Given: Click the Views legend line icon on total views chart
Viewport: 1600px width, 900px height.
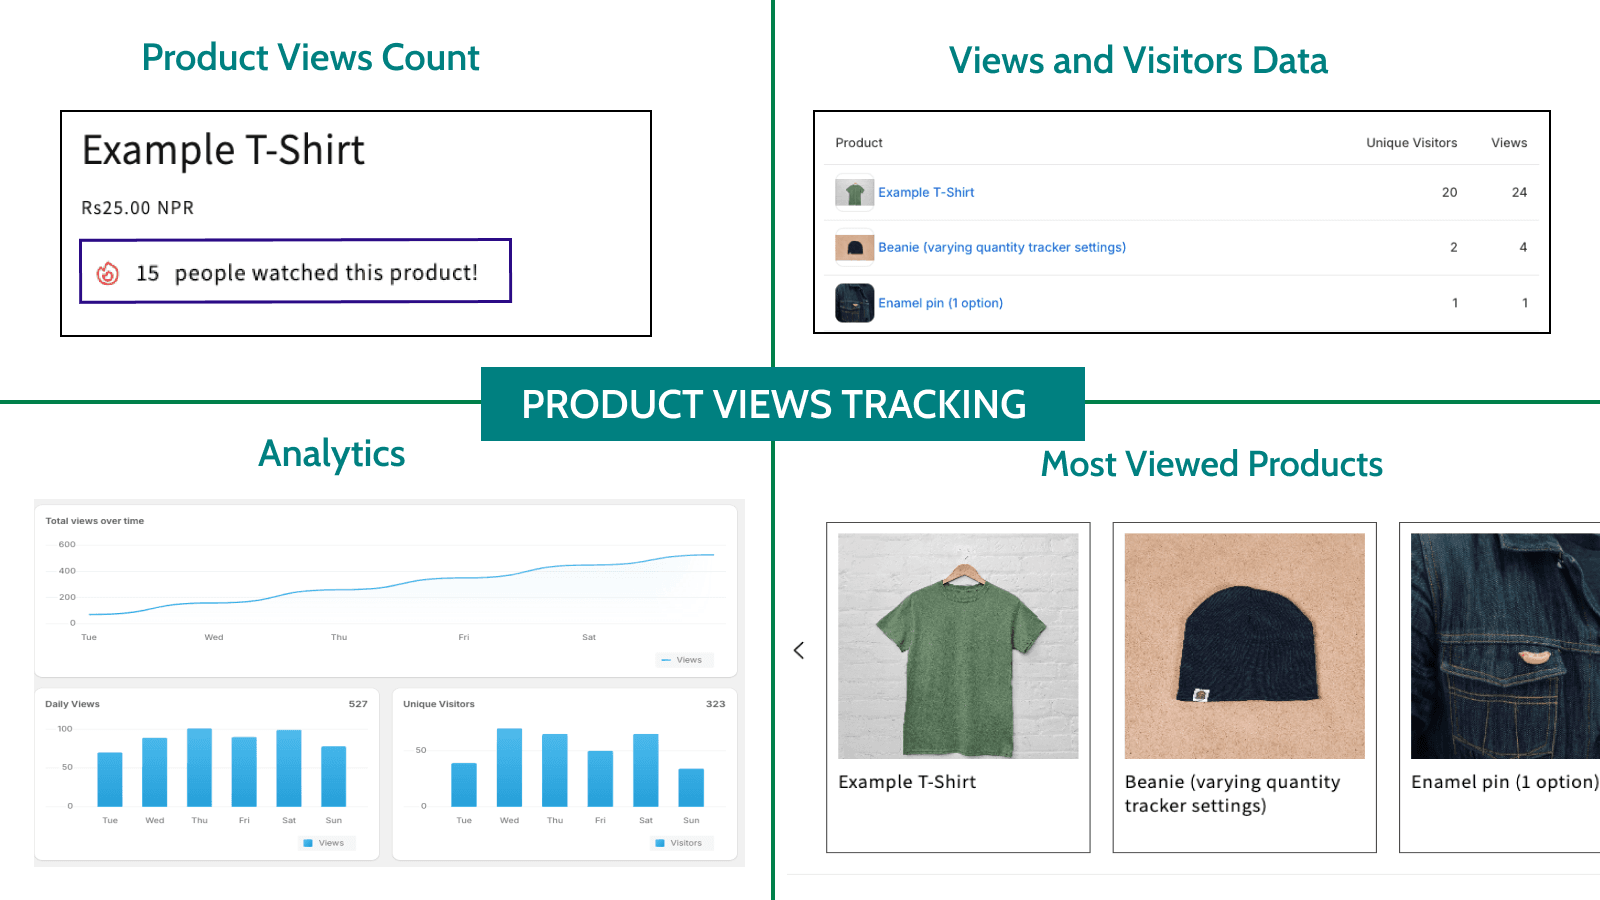Looking at the screenshot, I should (x=668, y=659).
